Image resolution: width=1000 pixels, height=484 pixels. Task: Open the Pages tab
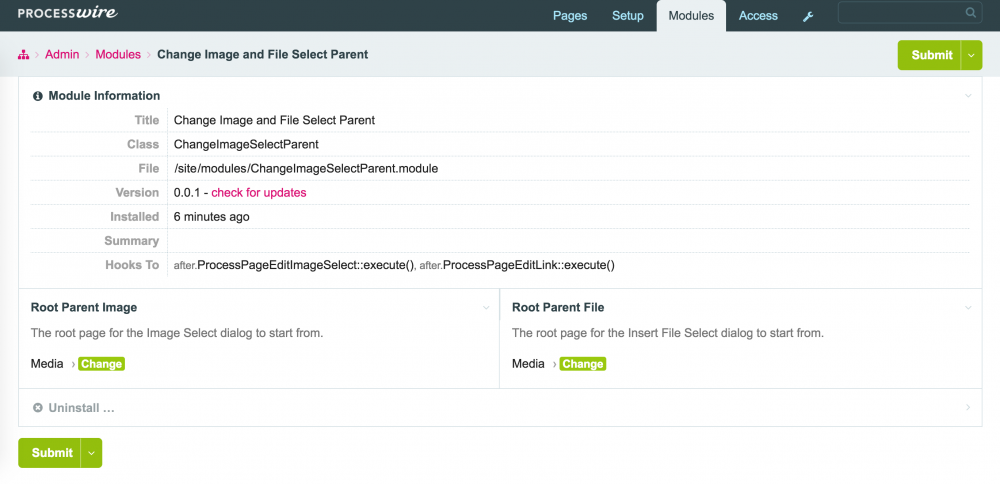coord(570,16)
